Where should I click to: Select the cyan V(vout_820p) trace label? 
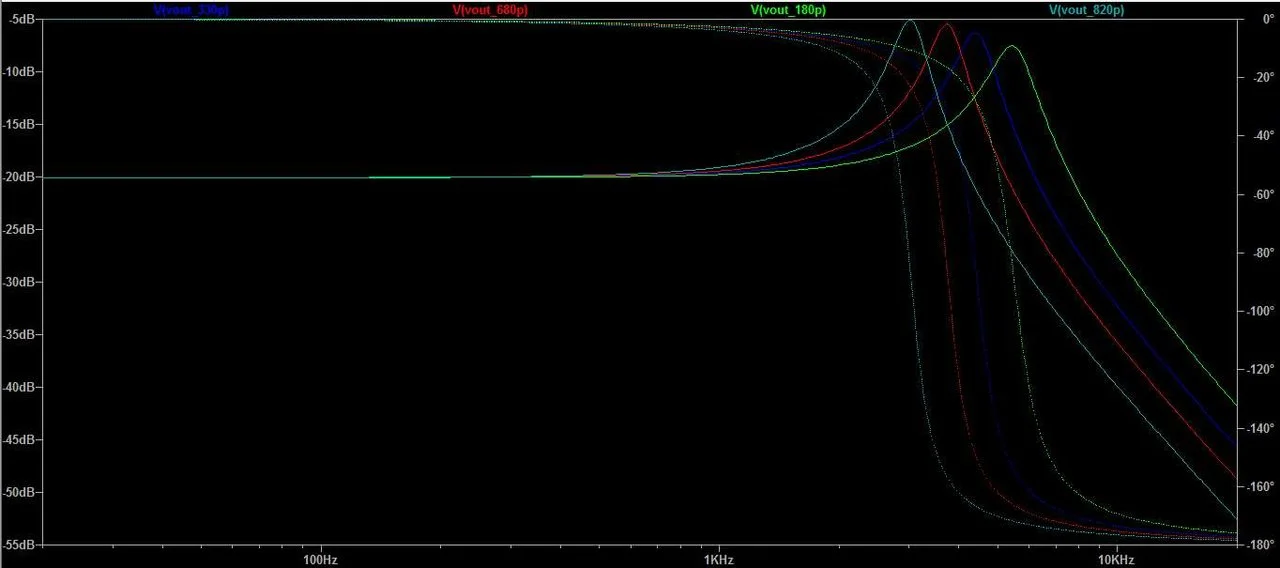pyautogui.click(x=1087, y=10)
